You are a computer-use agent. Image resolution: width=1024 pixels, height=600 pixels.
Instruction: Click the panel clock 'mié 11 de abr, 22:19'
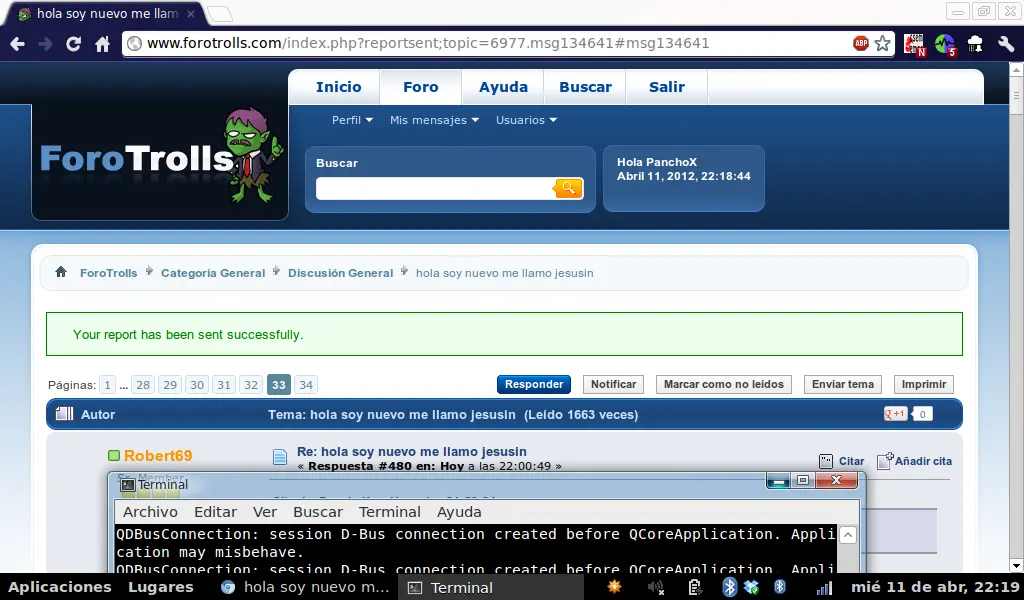click(x=935, y=587)
